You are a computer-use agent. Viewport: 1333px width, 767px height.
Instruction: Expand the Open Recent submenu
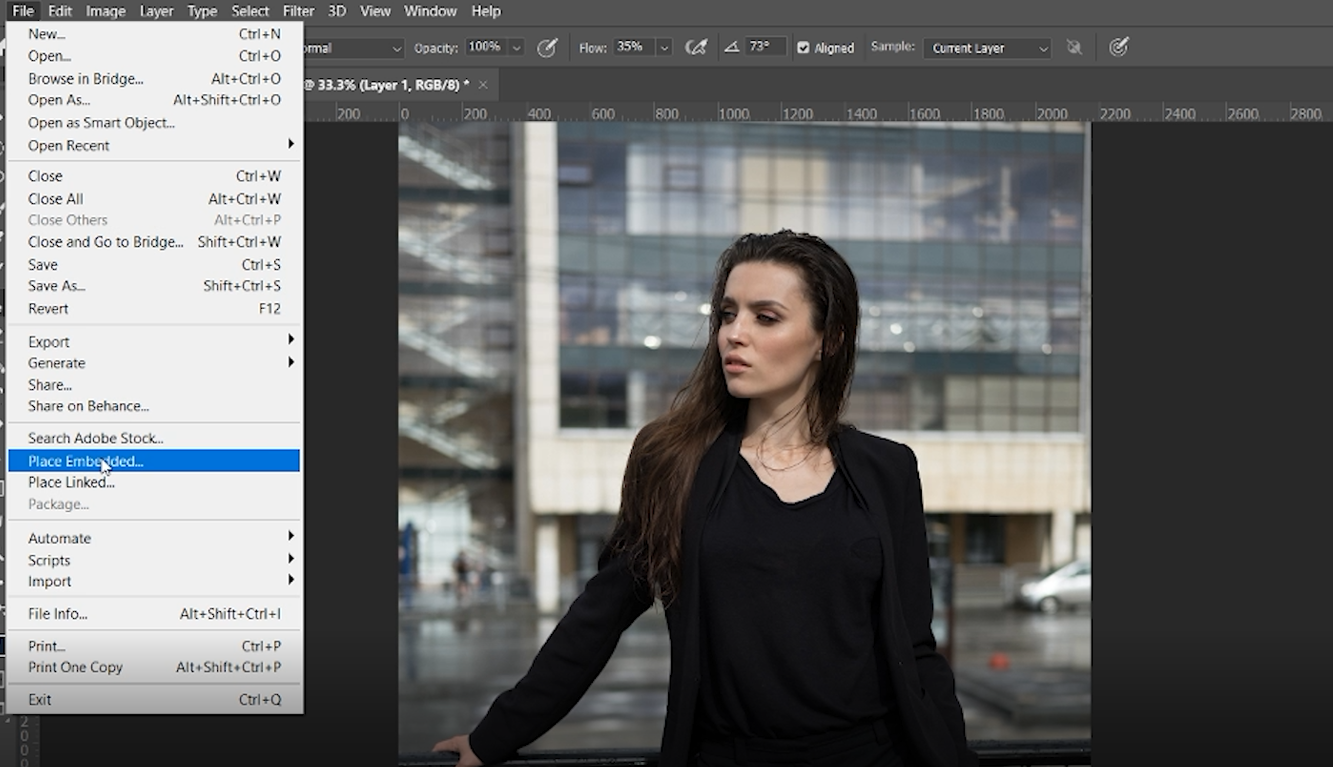tap(154, 145)
